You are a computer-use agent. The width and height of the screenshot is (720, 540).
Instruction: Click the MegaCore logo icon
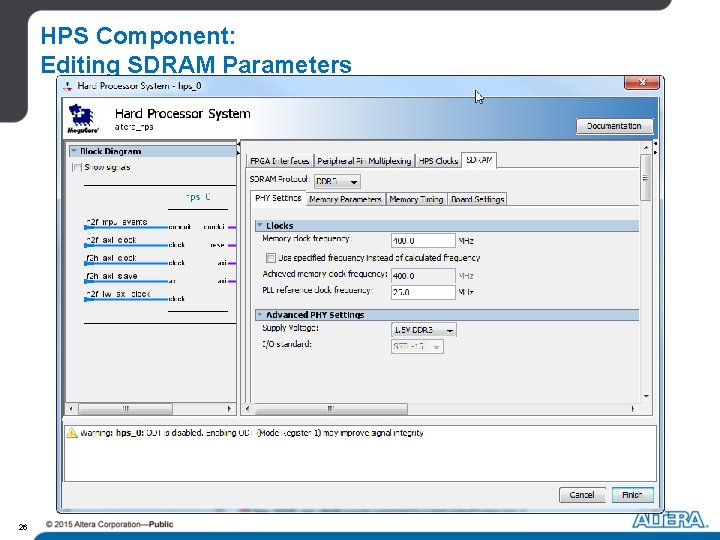(83, 119)
